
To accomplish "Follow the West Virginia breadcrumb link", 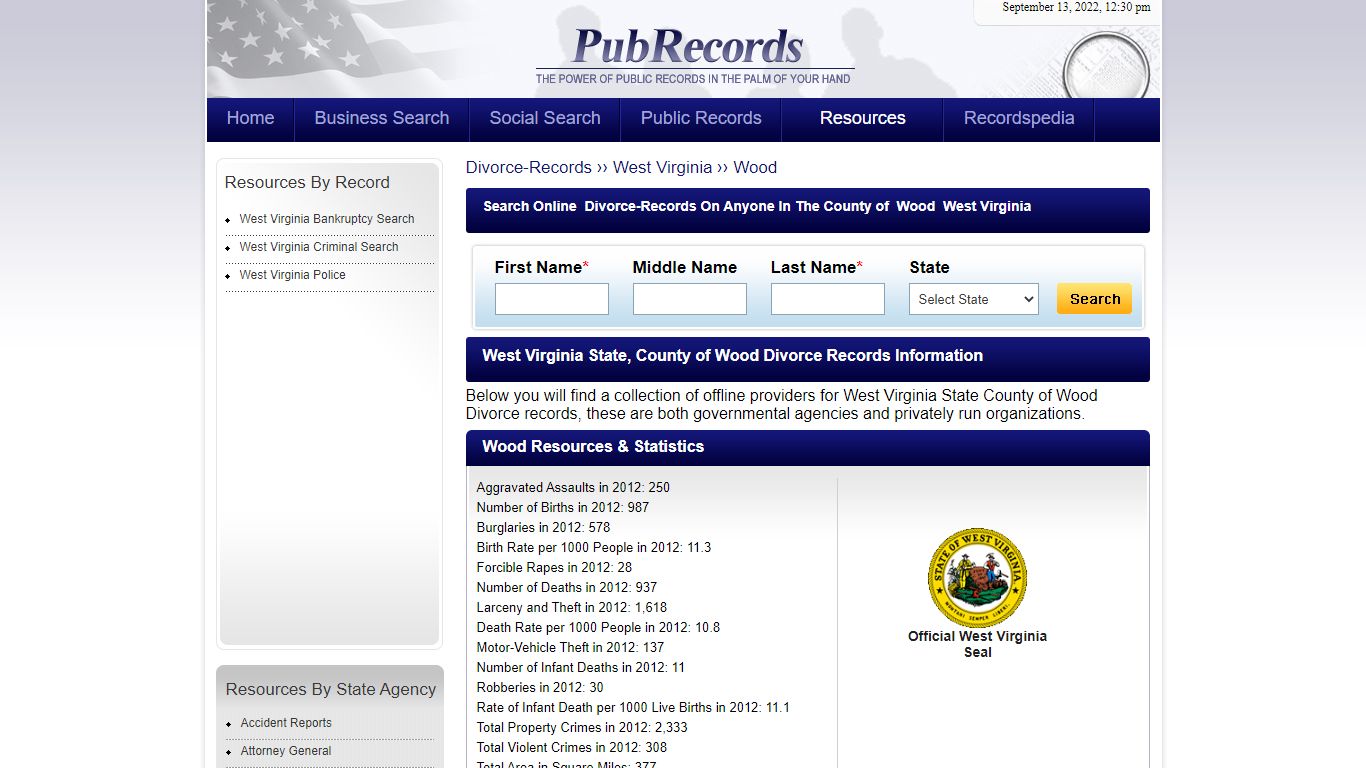I will point(662,167).
